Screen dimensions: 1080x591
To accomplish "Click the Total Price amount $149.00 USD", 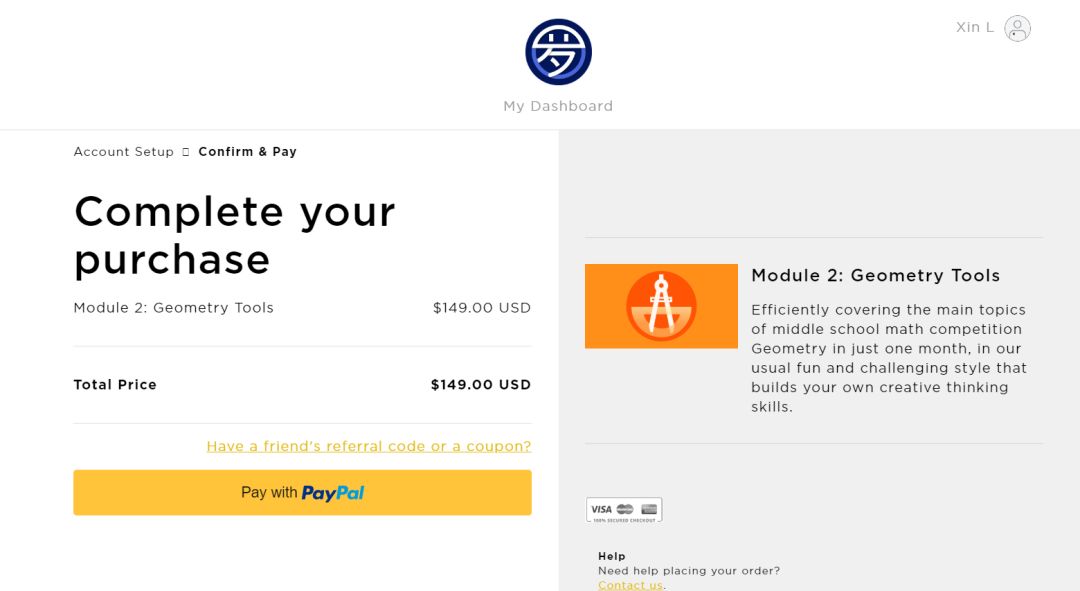I will tap(480, 385).
